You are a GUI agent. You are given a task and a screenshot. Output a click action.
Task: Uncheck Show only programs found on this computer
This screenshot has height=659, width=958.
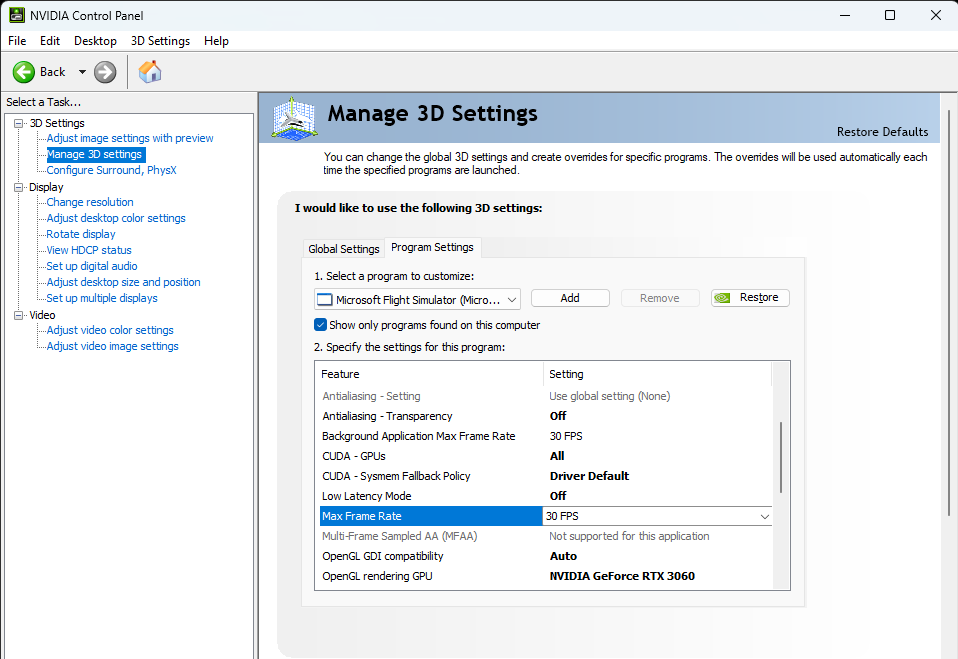click(320, 325)
